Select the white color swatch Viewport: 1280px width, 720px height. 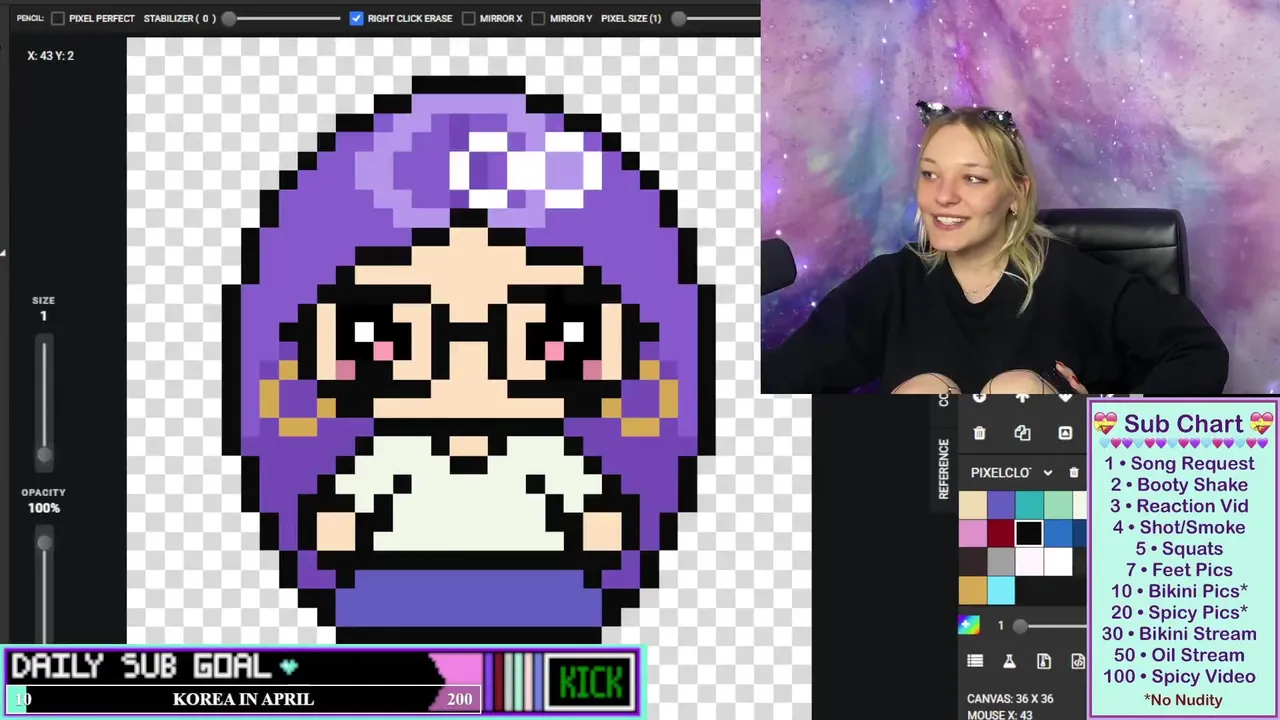(1058, 562)
